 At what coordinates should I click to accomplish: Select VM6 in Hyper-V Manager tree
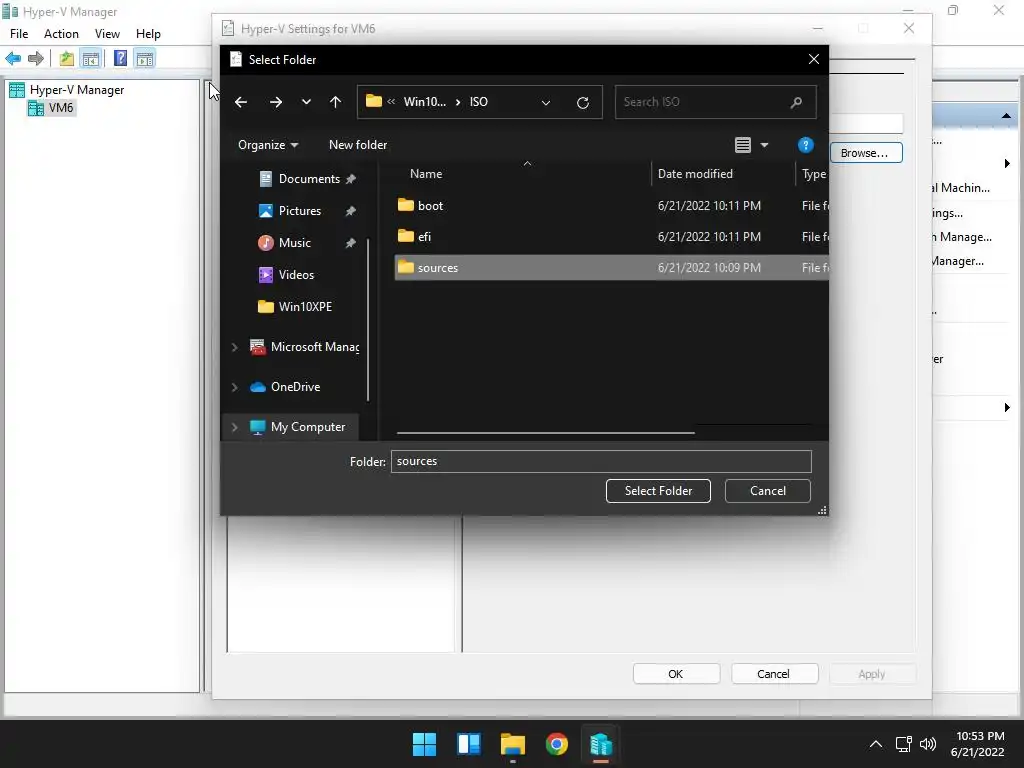click(60, 108)
